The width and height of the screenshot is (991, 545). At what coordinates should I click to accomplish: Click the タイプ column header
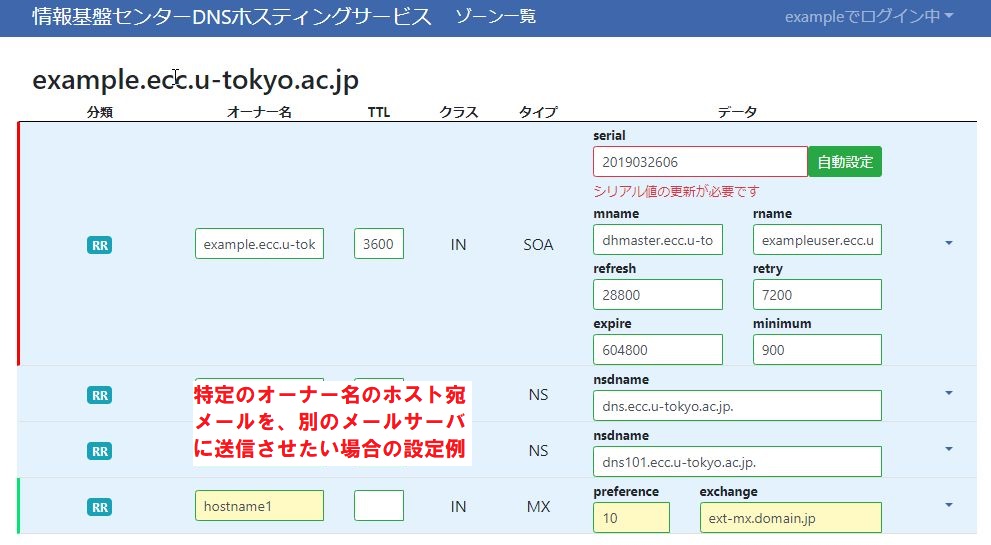tap(538, 112)
